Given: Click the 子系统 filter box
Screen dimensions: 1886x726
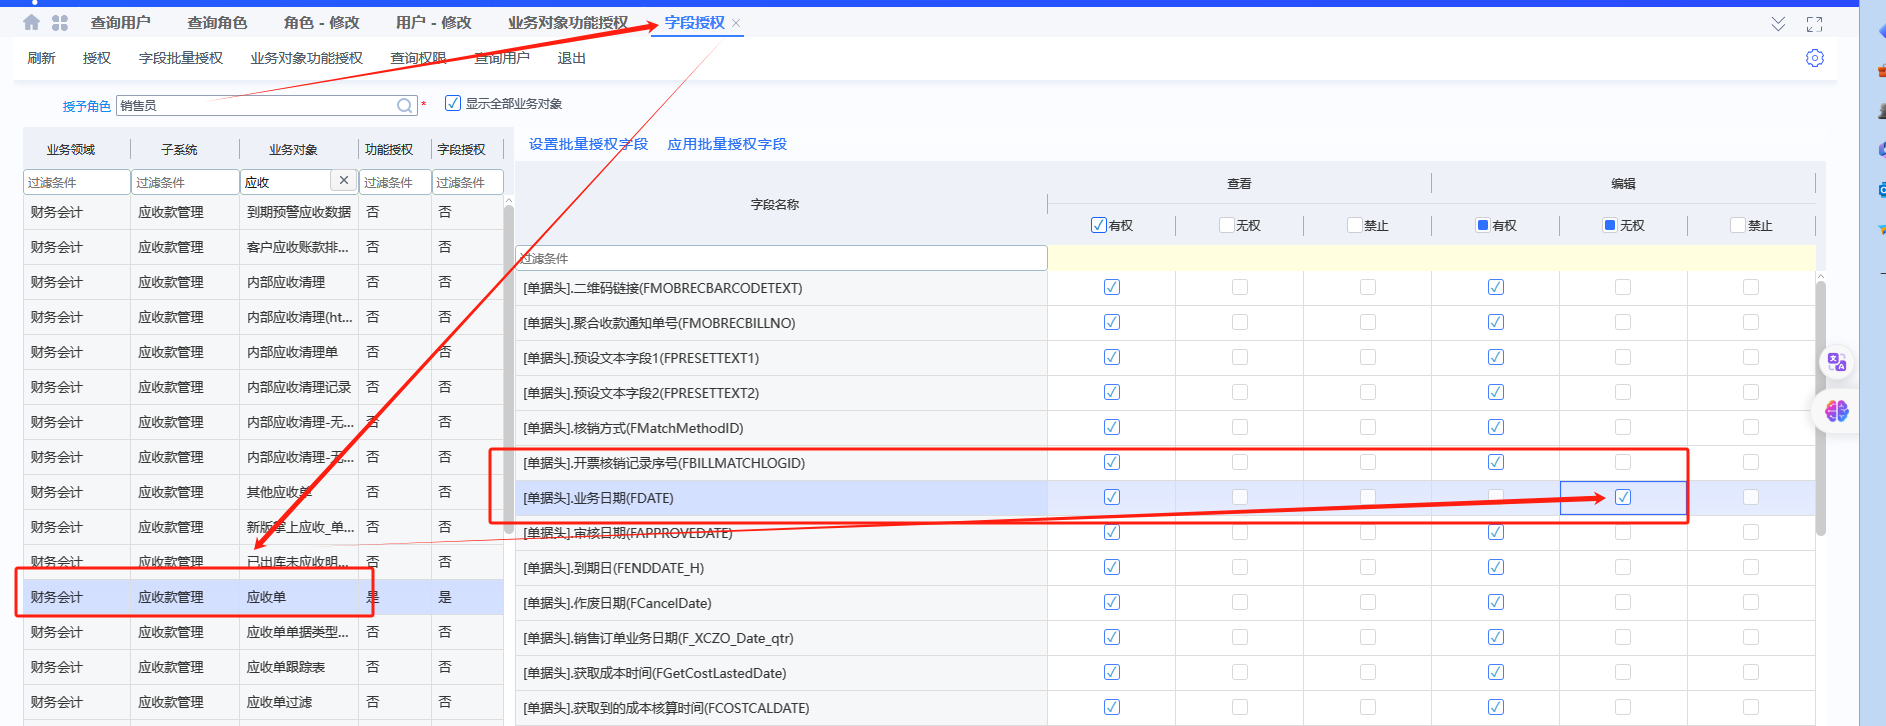Looking at the screenshot, I should coord(185,182).
